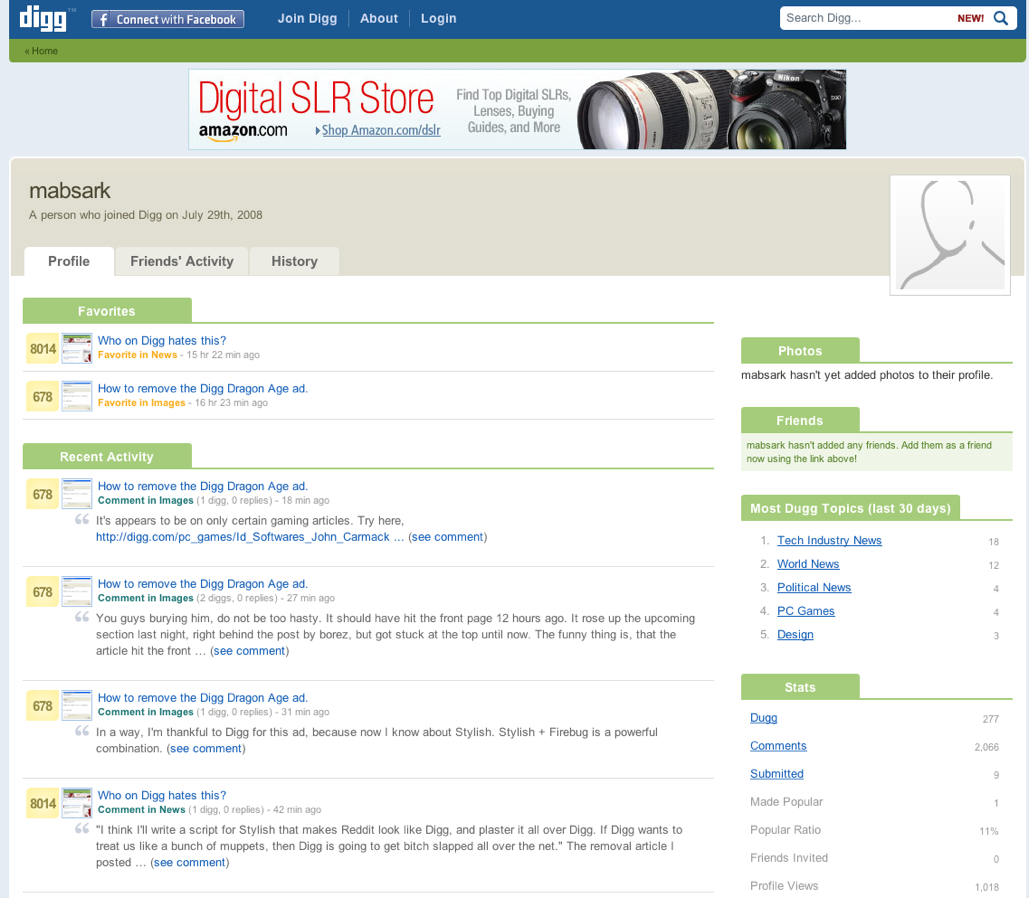Click the 'Made Popular' stat row
Image resolution: width=1029 pixels, height=898 pixels.
(874, 802)
